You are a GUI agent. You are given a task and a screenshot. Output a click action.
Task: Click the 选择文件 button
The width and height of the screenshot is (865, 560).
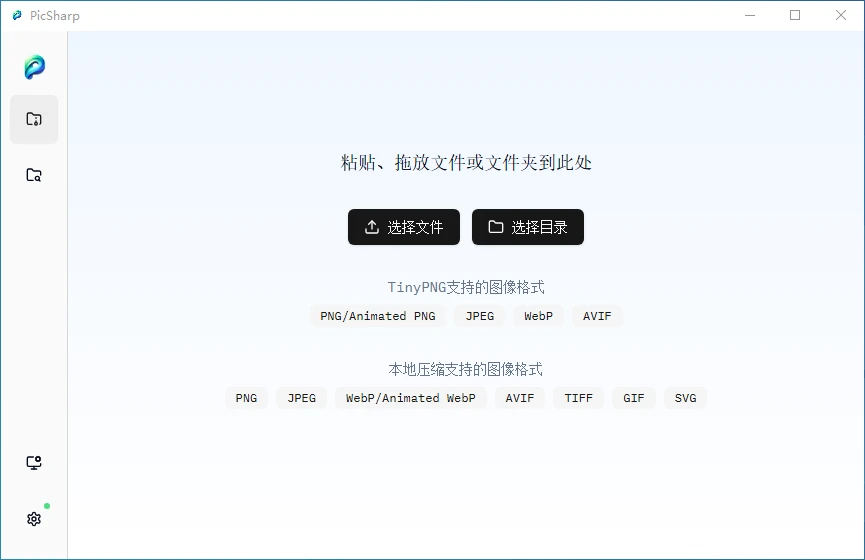[403, 227]
